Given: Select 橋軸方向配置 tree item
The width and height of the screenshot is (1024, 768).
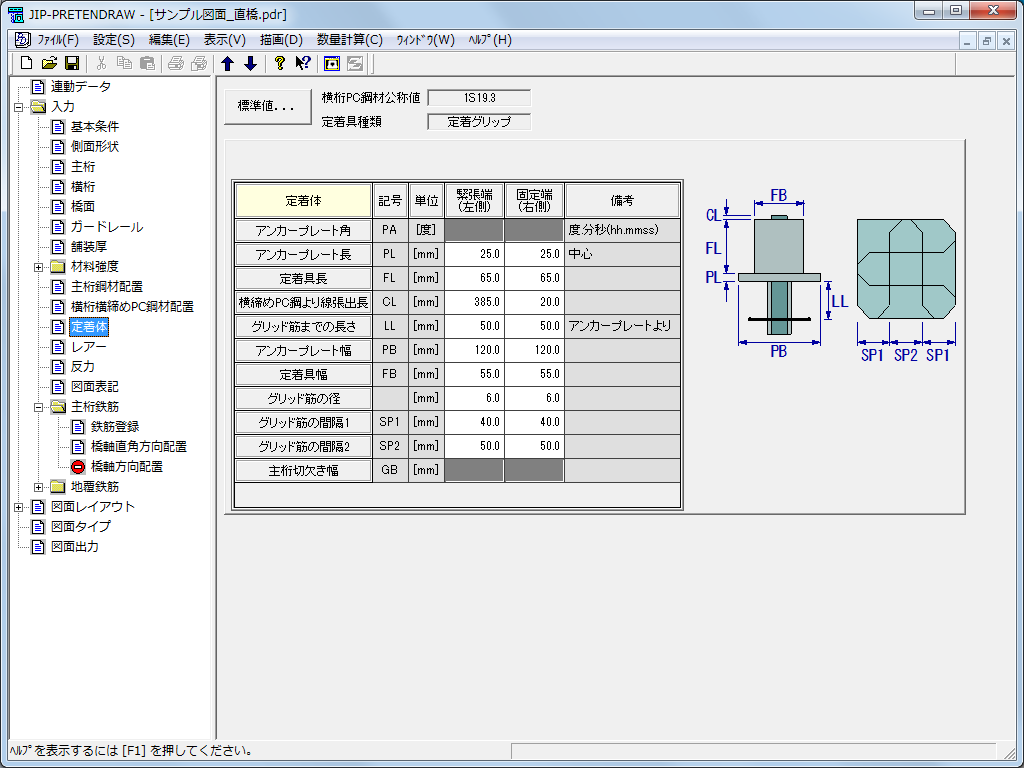Looking at the screenshot, I should 126,467.
